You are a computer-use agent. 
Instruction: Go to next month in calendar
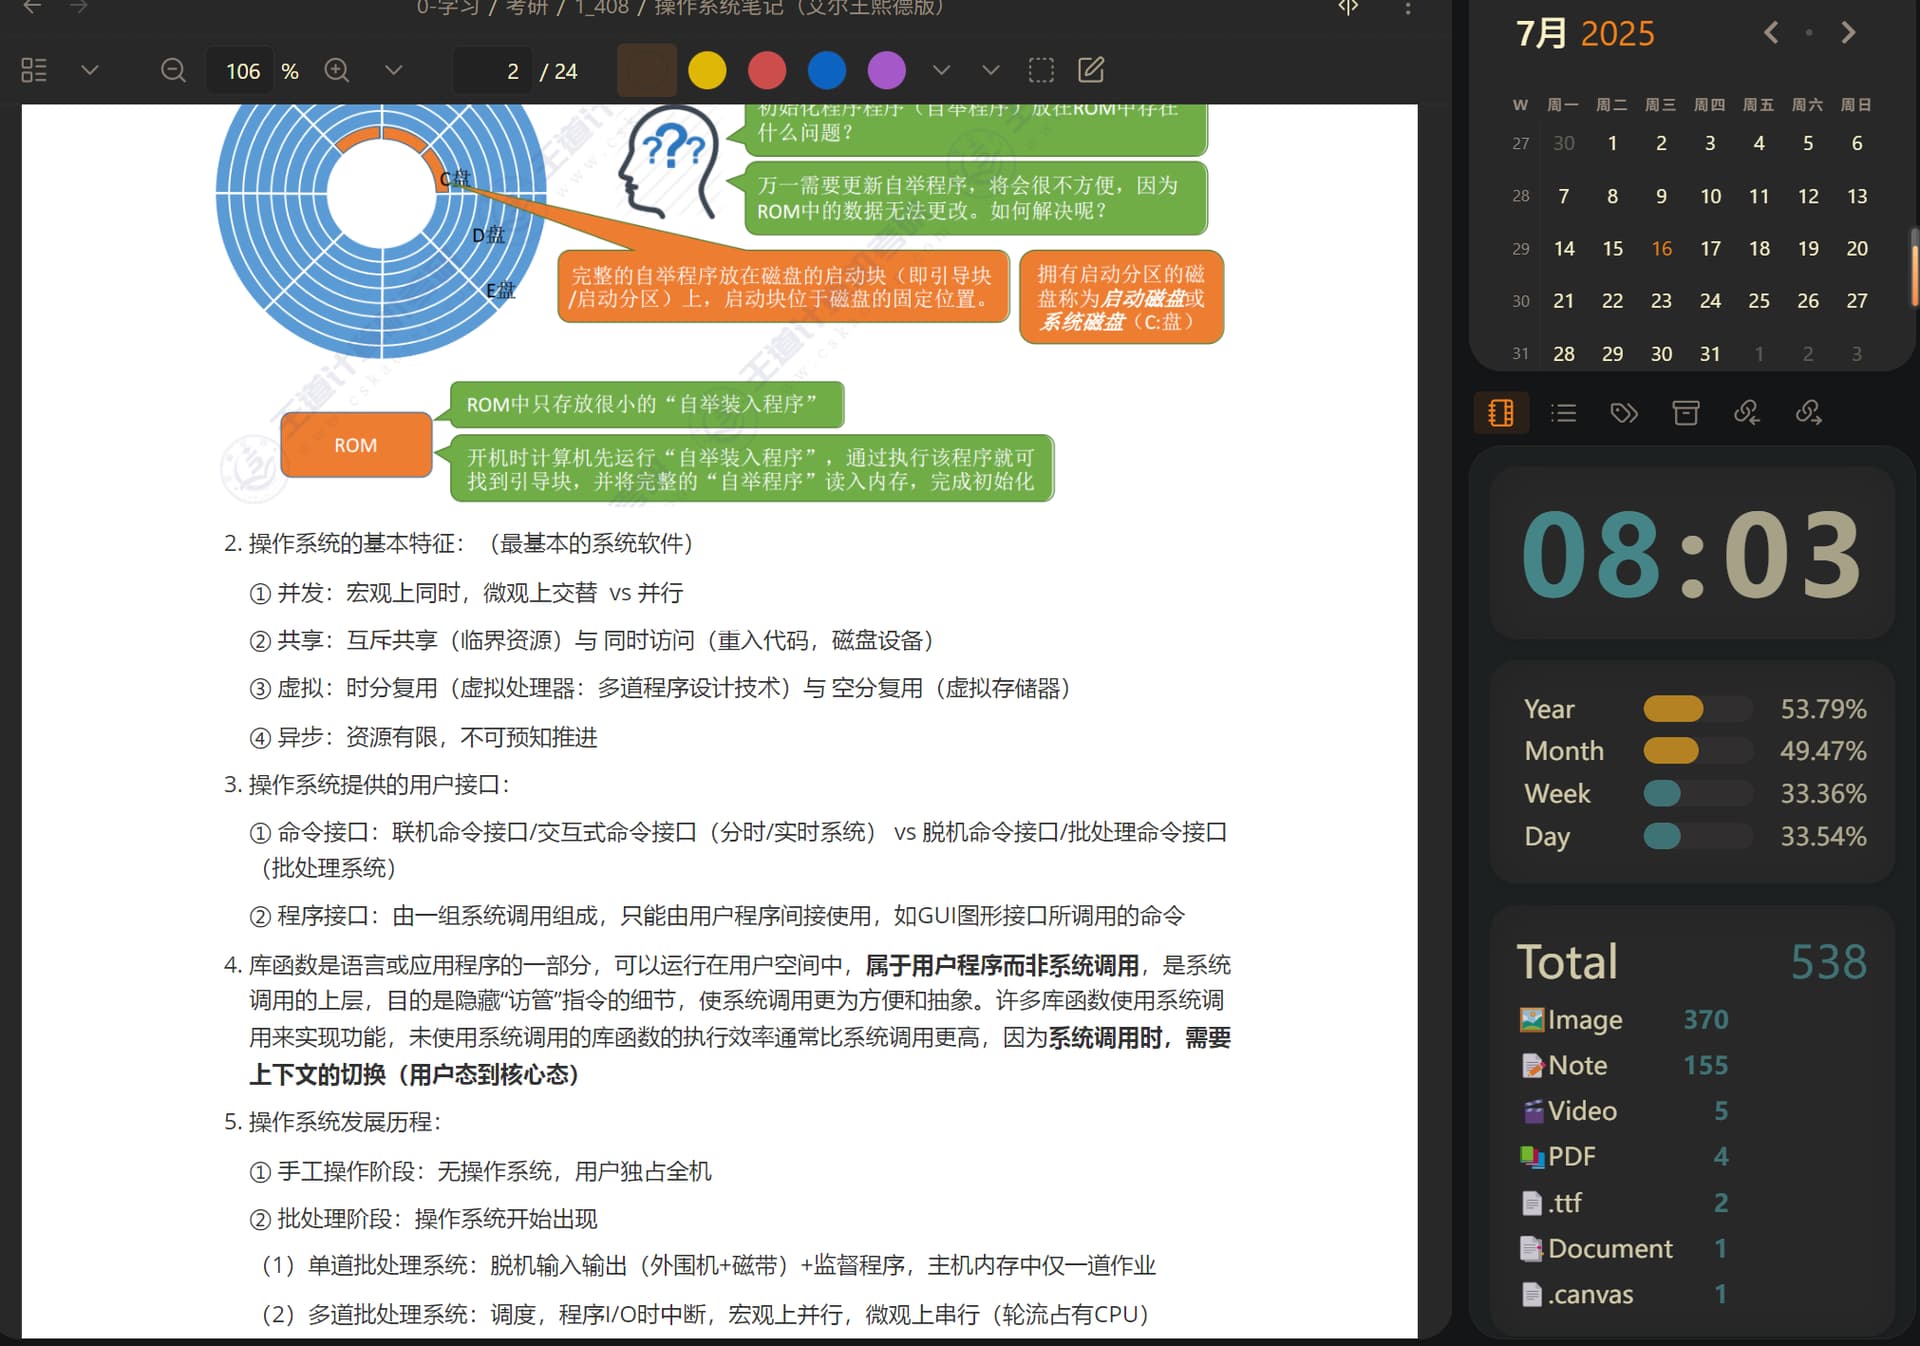[x=1848, y=33]
